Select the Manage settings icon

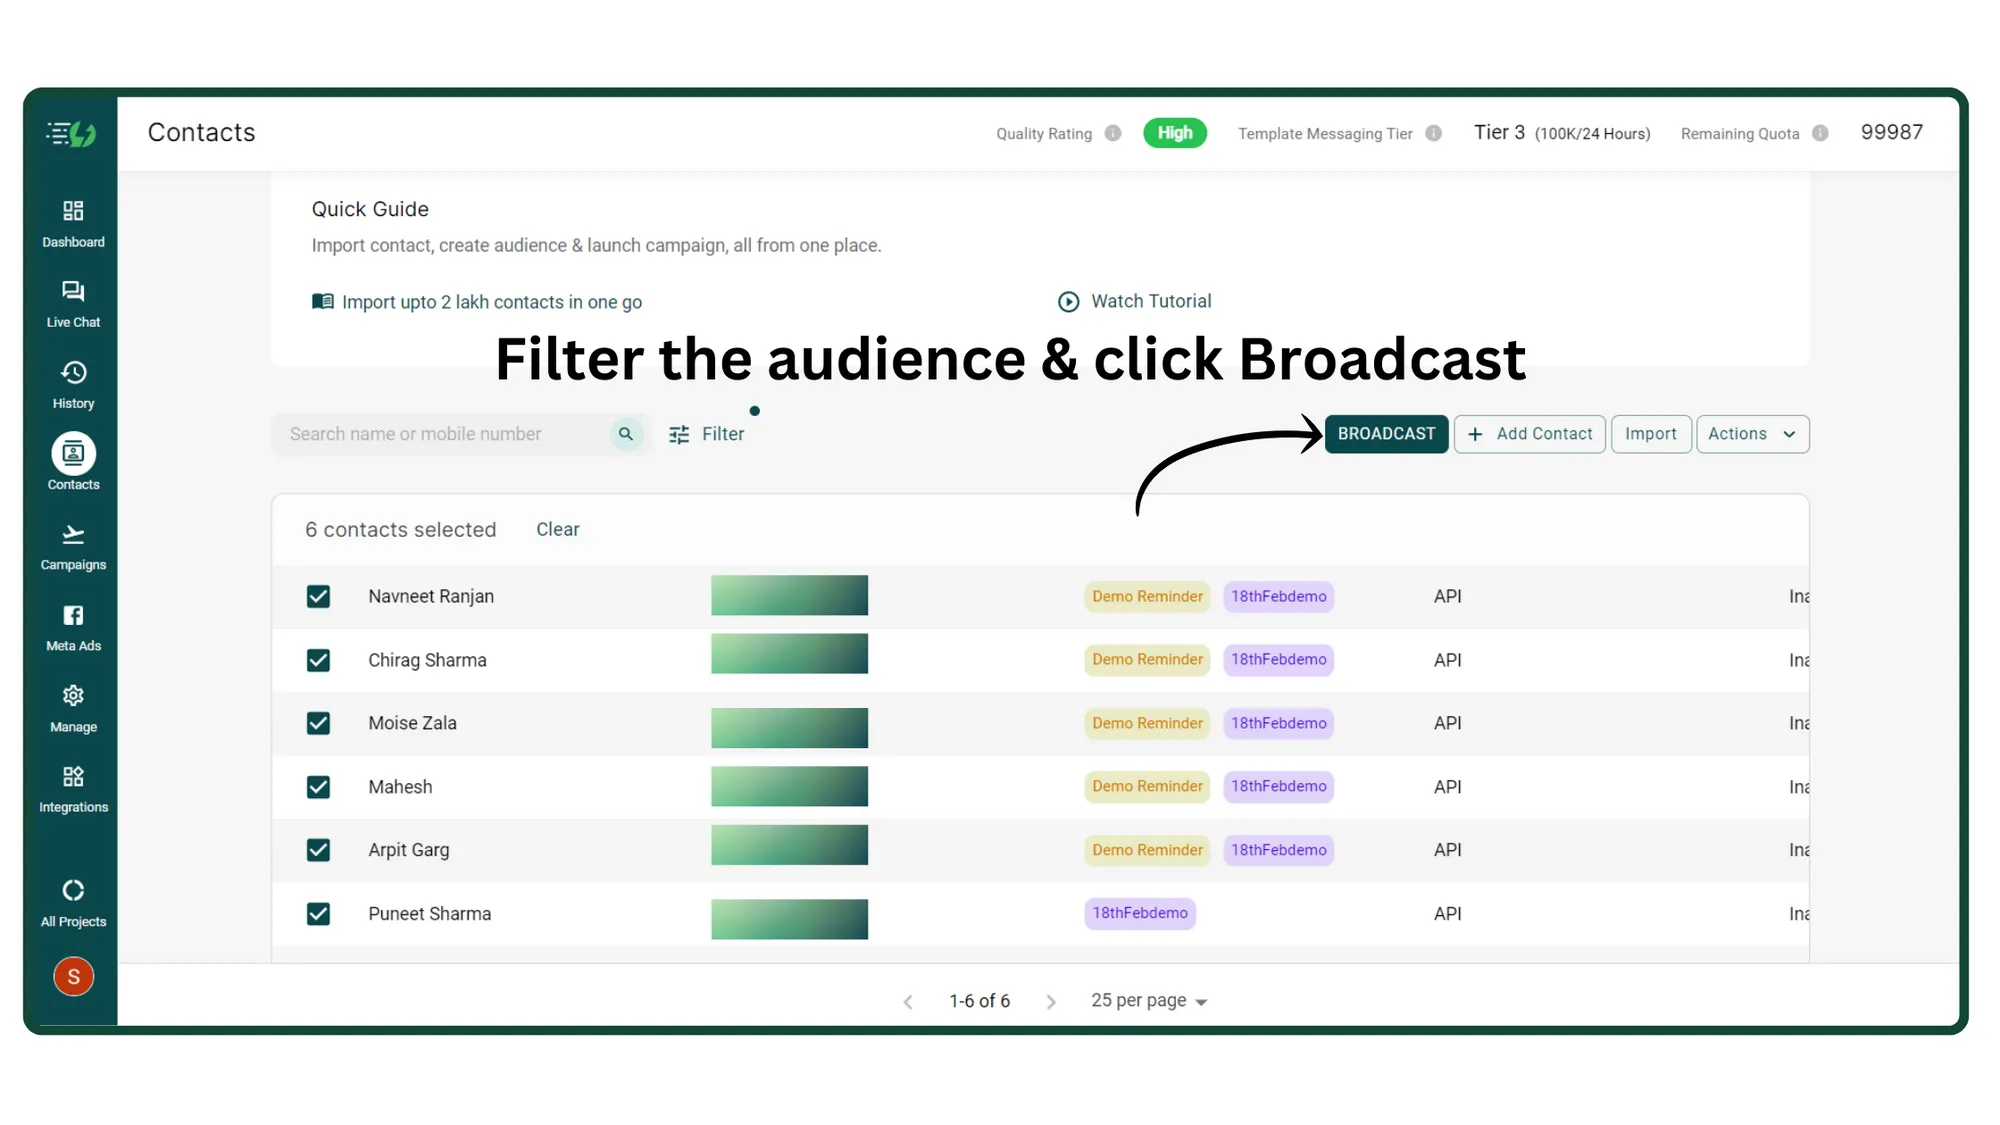[73, 706]
